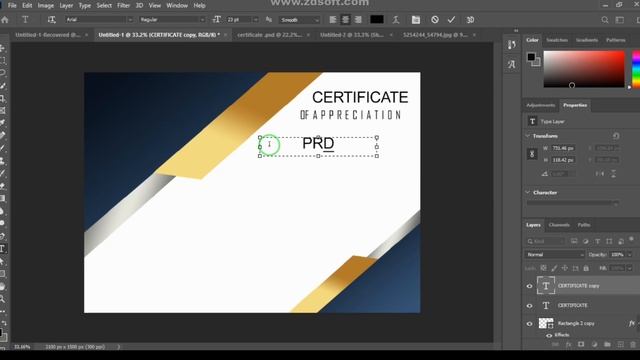Filter layers by adjustment layers
Image resolution: width=640 pixels, height=360 pixels.
[586, 241]
